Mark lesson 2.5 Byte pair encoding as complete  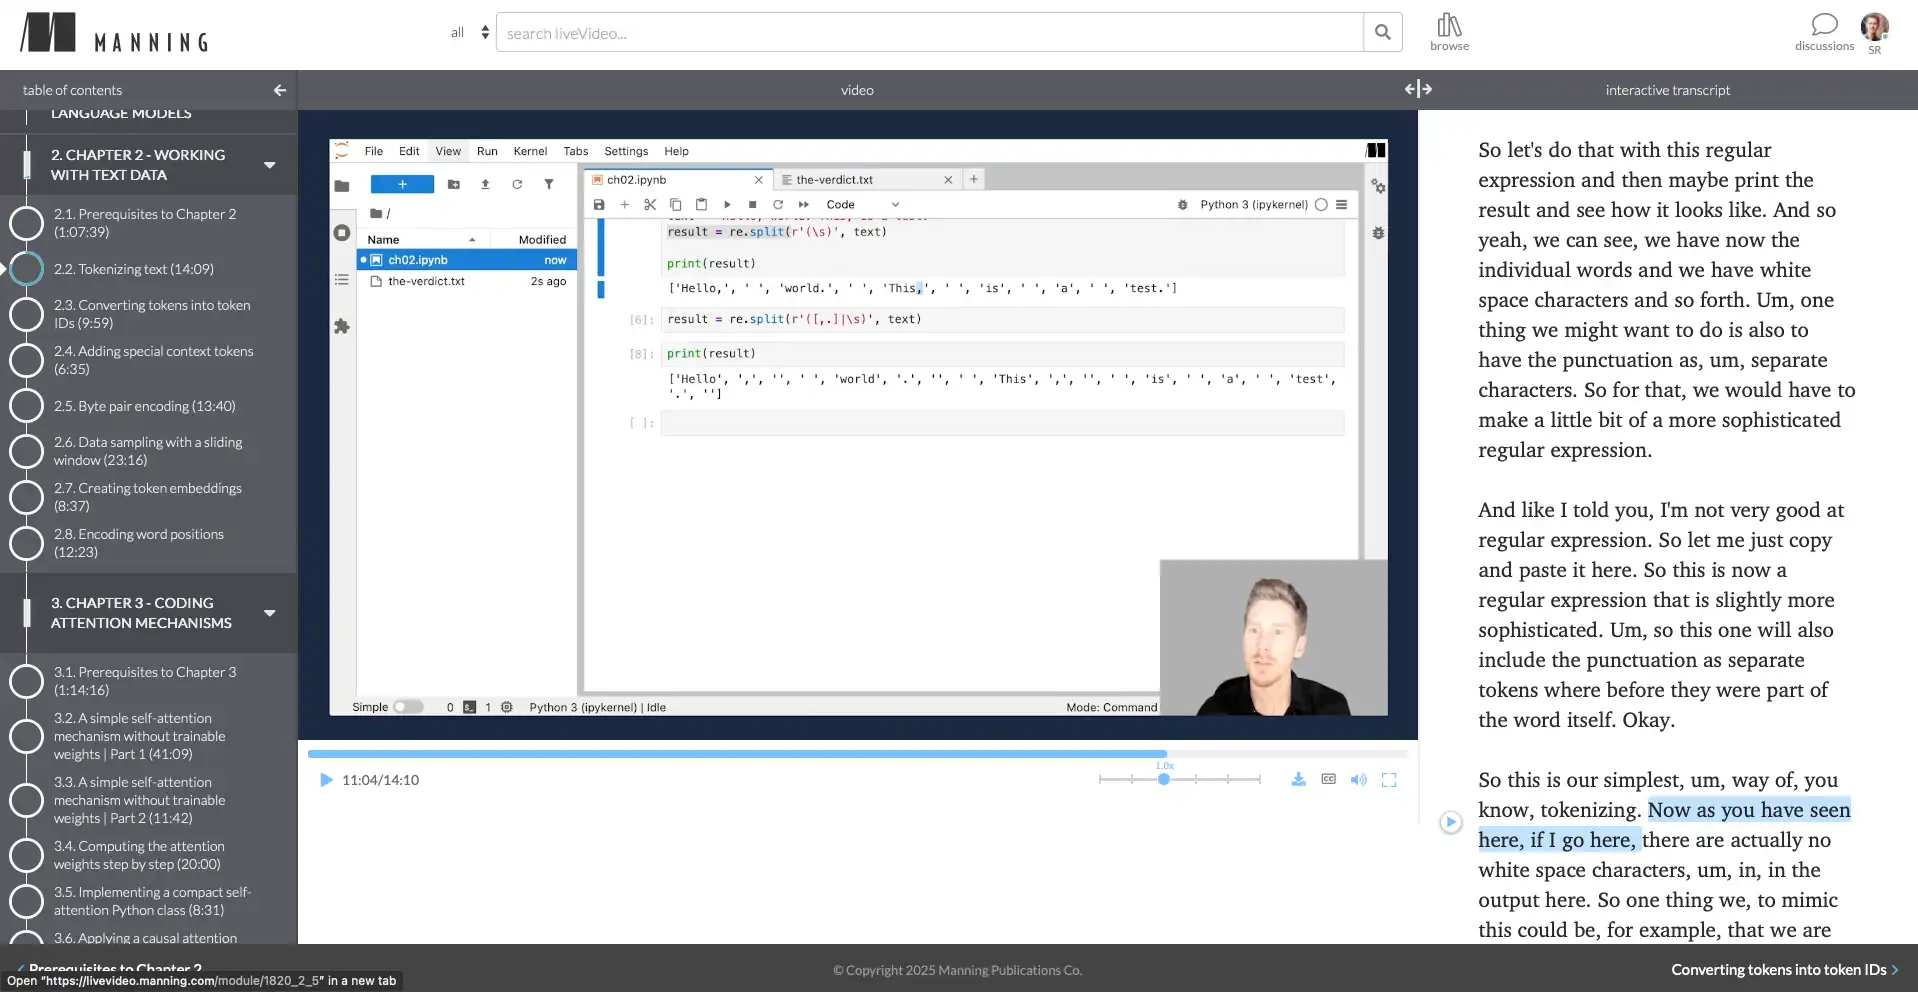point(26,405)
